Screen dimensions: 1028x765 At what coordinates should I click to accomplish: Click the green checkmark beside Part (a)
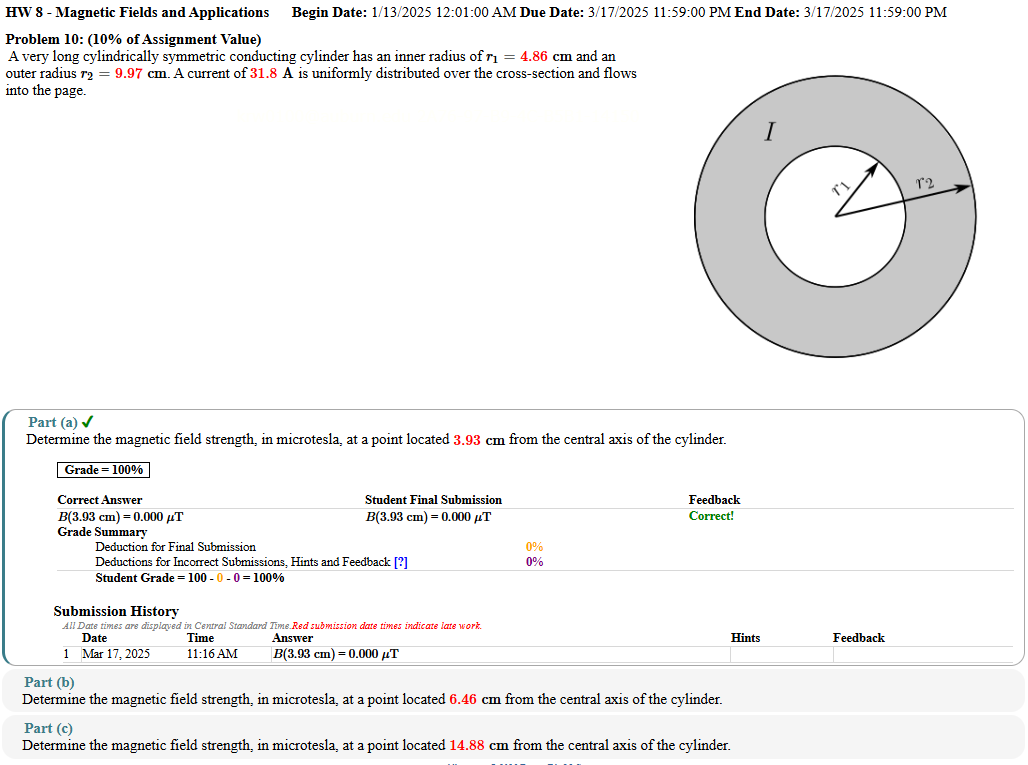(x=87, y=422)
